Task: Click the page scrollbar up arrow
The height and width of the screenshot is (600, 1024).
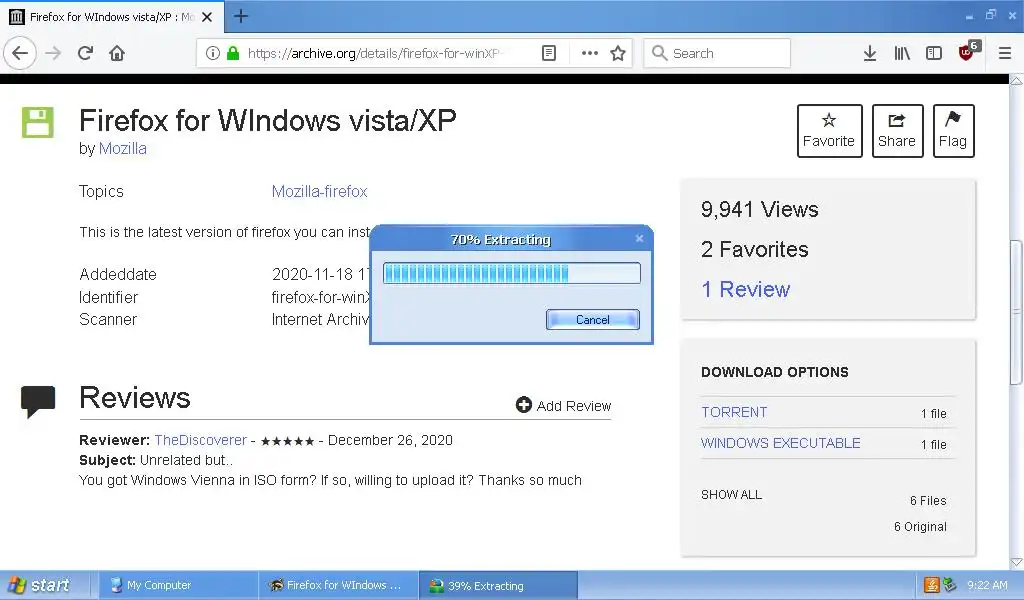Action: (x=1017, y=80)
